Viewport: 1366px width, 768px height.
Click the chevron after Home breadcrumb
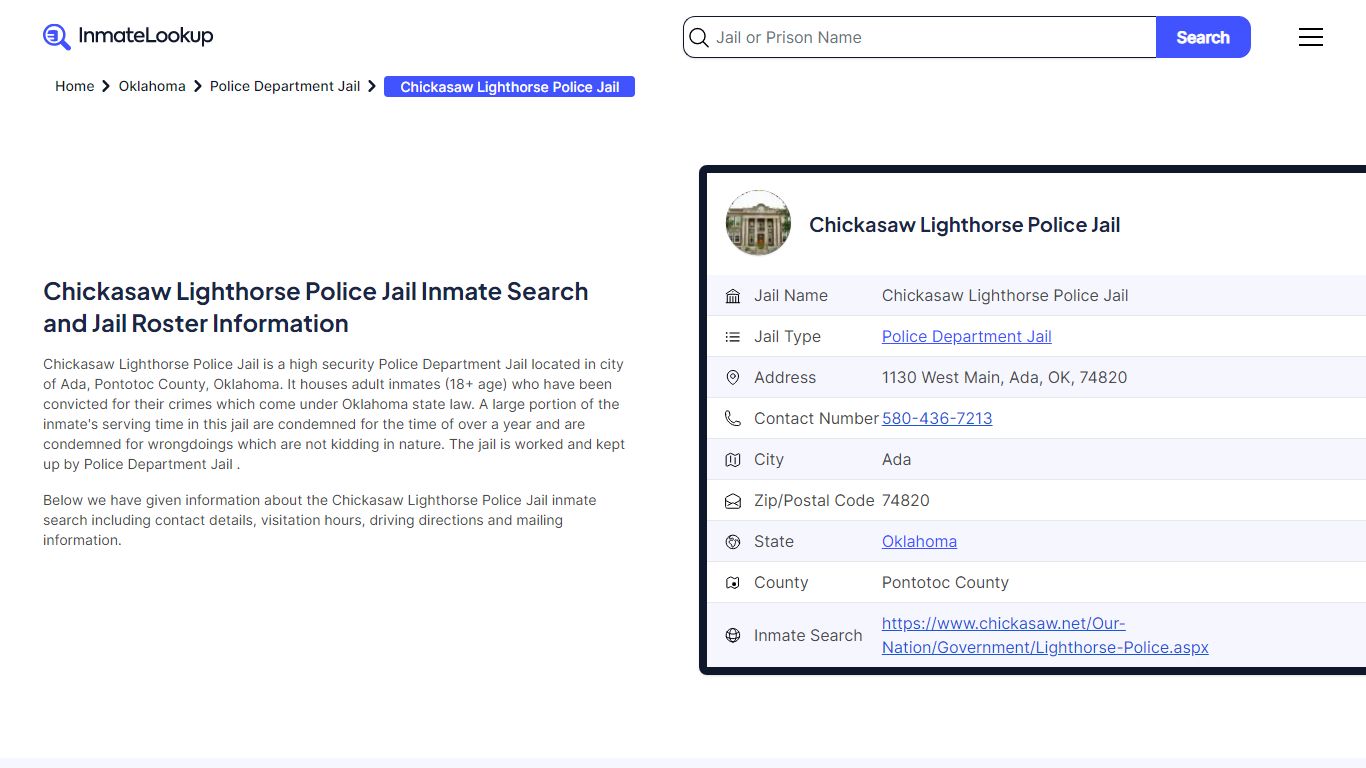click(106, 87)
